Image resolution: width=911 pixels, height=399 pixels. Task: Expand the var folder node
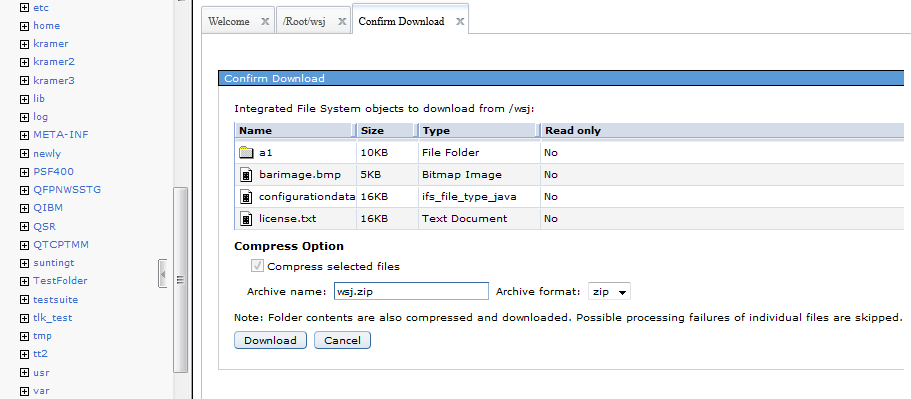24,391
